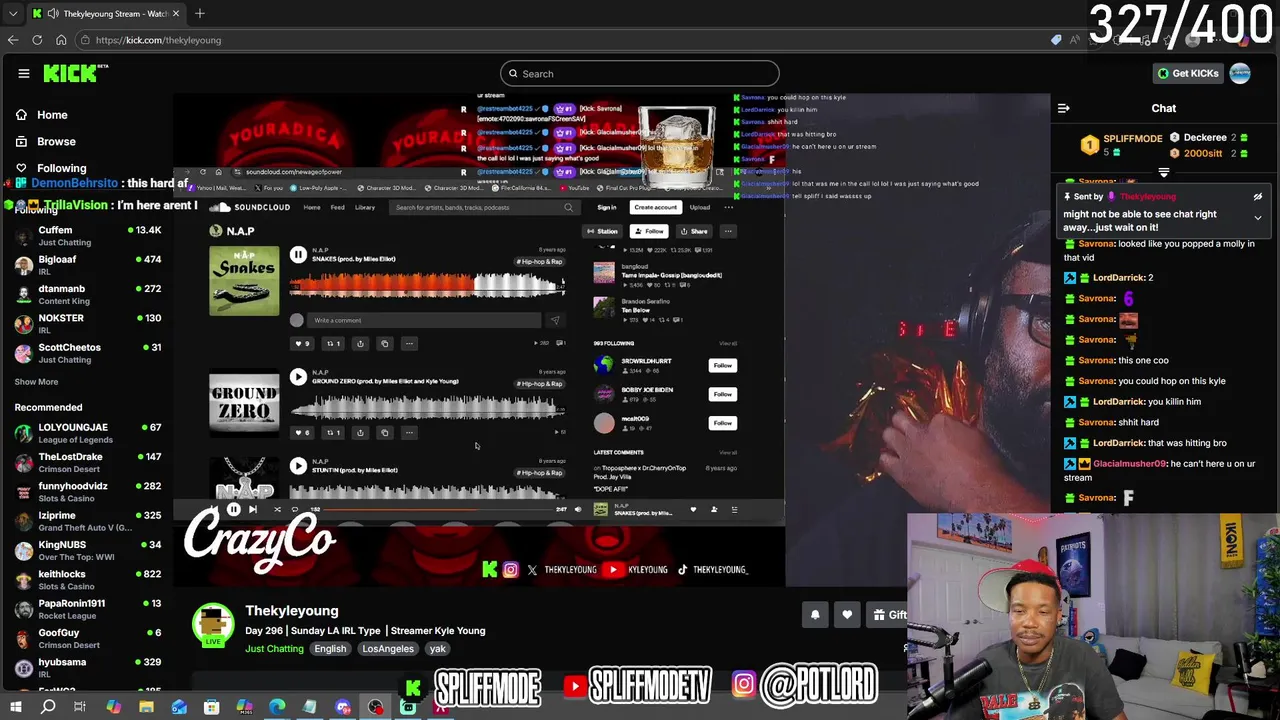The height and width of the screenshot is (720, 1280).
Task: Open the SoundCloud player queue icon
Action: (x=734, y=509)
